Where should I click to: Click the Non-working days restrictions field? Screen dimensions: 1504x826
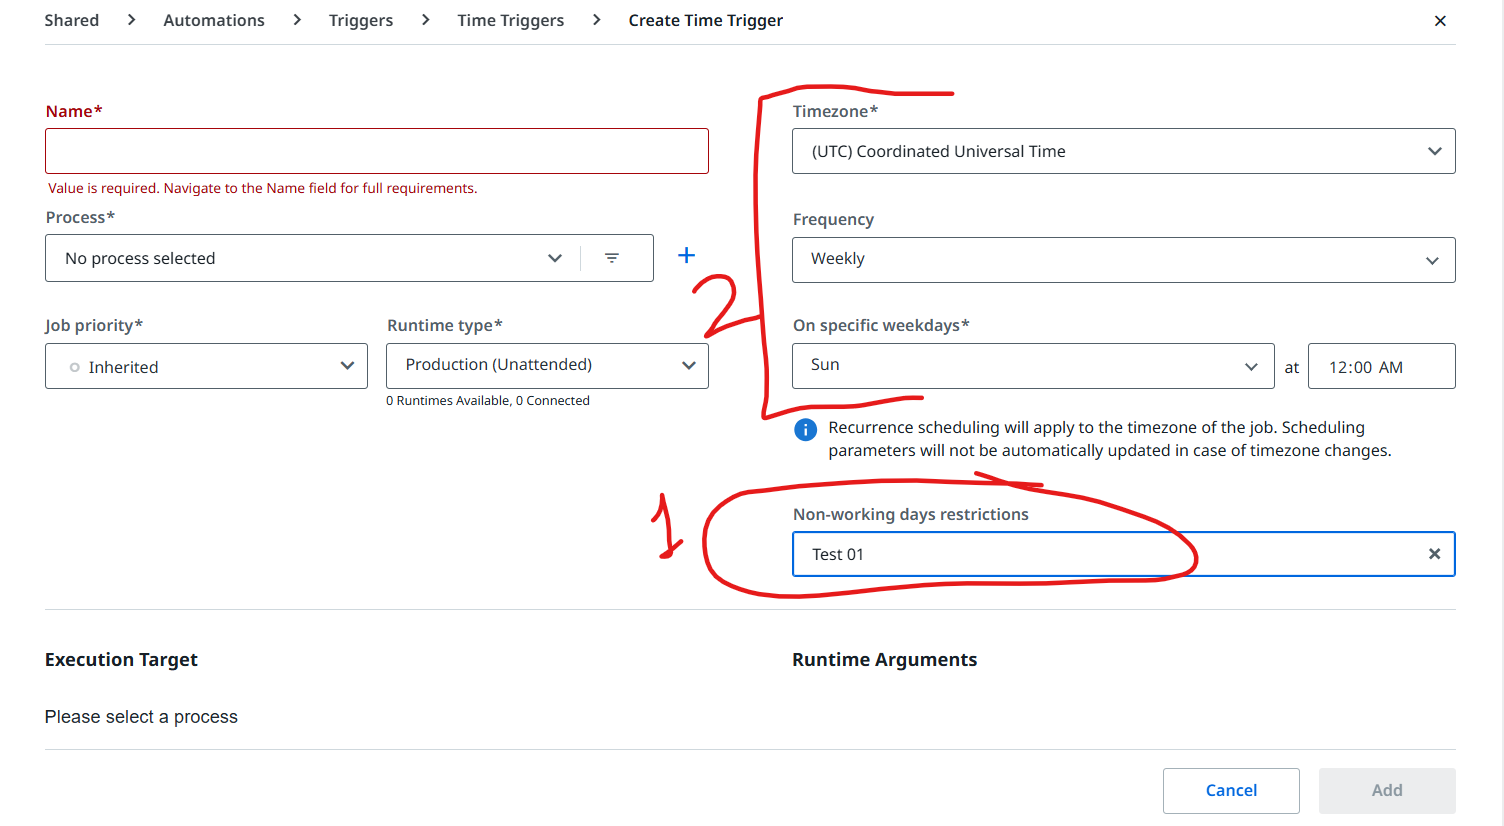coord(1100,554)
